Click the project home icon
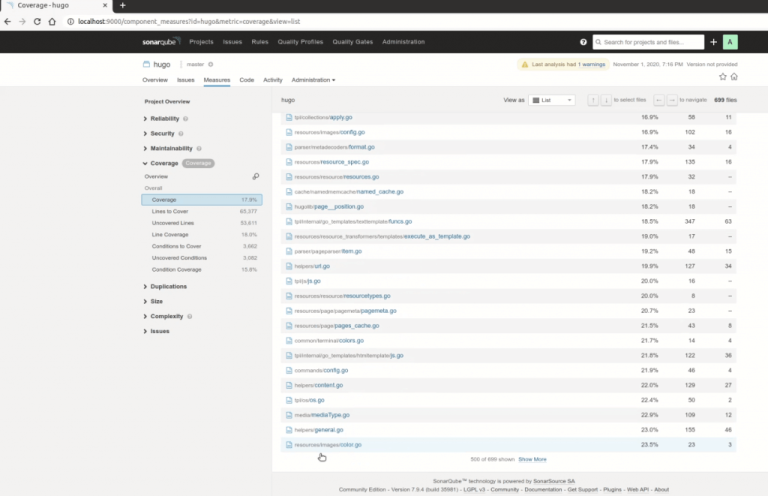The height and width of the screenshot is (496, 768). (734, 76)
